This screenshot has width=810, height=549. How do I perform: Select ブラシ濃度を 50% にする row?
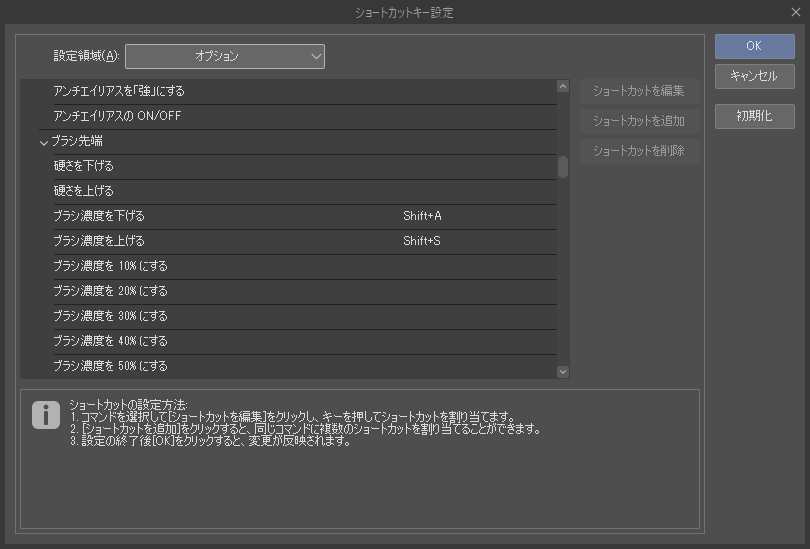[x=305, y=367]
